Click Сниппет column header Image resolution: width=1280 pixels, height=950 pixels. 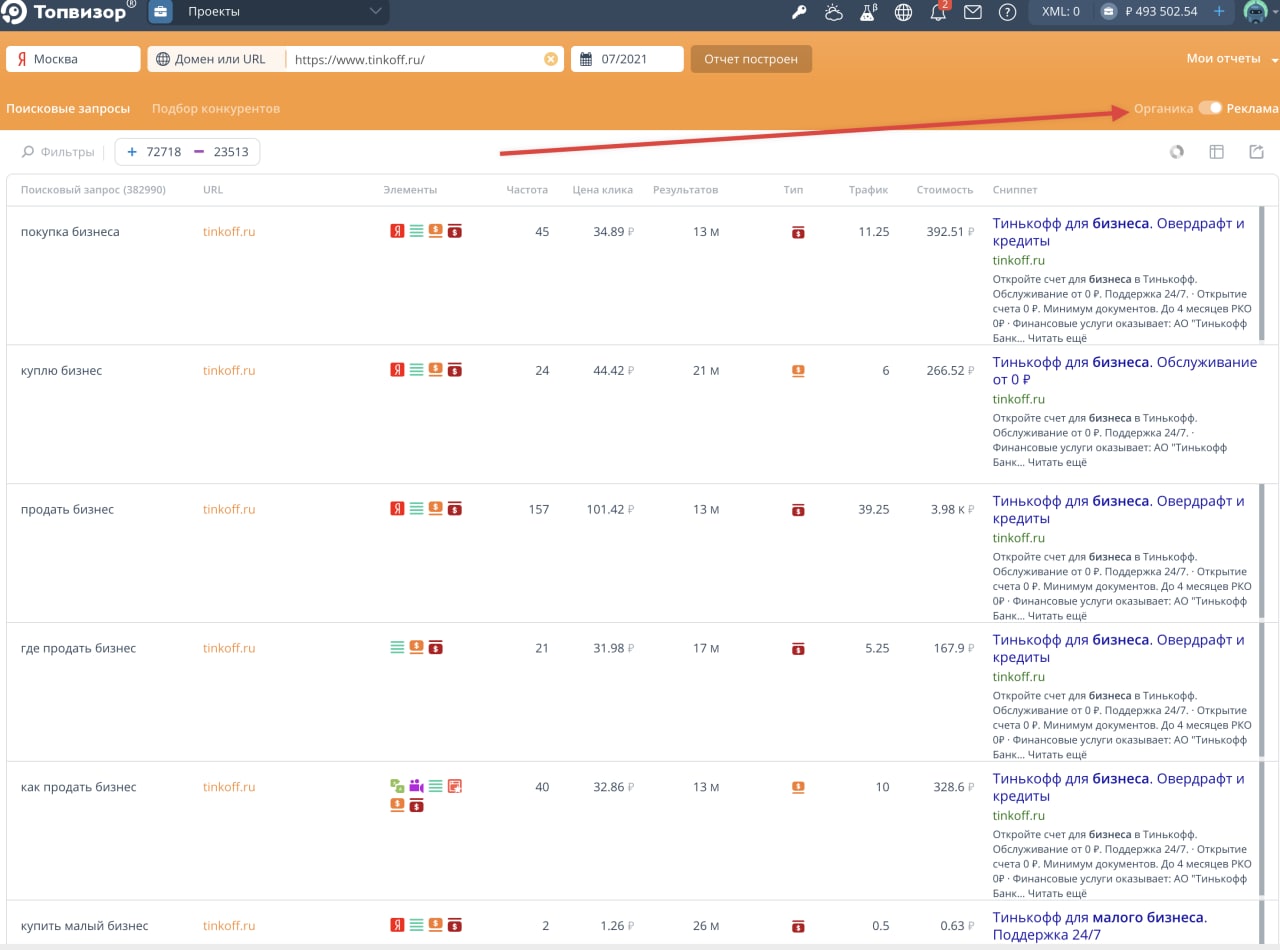(x=1015, y=190)
